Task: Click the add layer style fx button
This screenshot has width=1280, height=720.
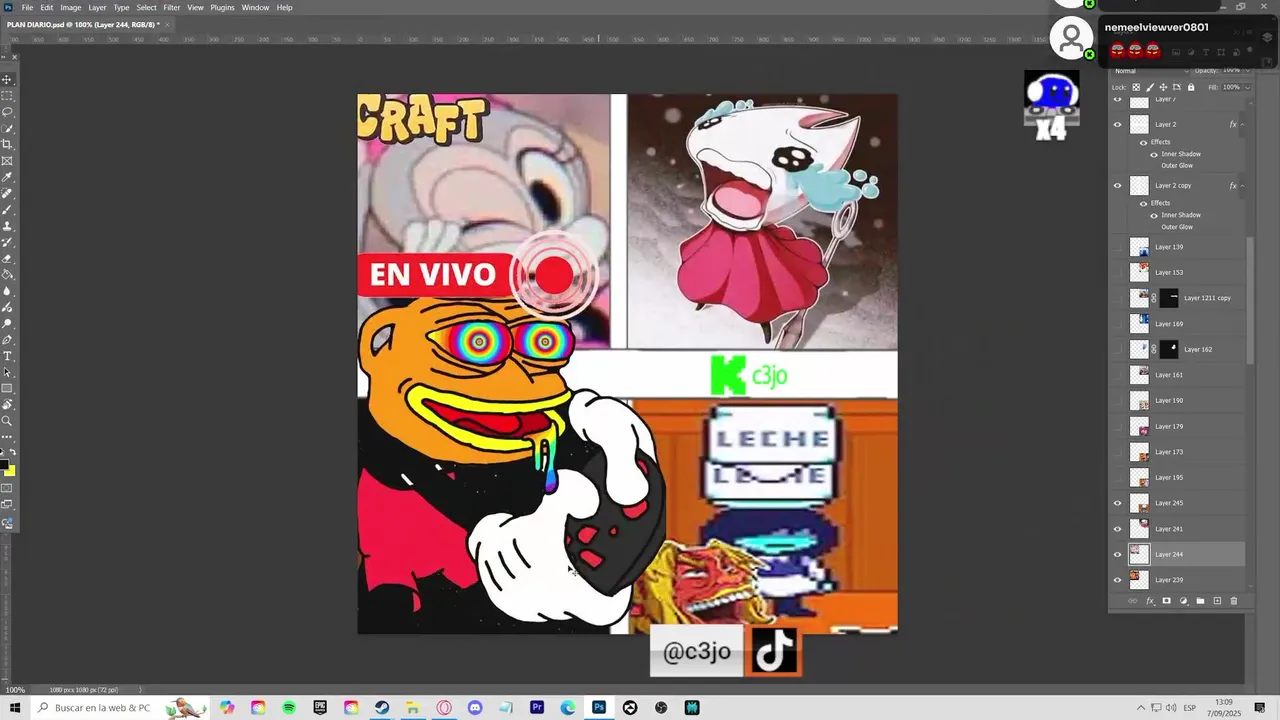Action: click(x=1150, y=601)
